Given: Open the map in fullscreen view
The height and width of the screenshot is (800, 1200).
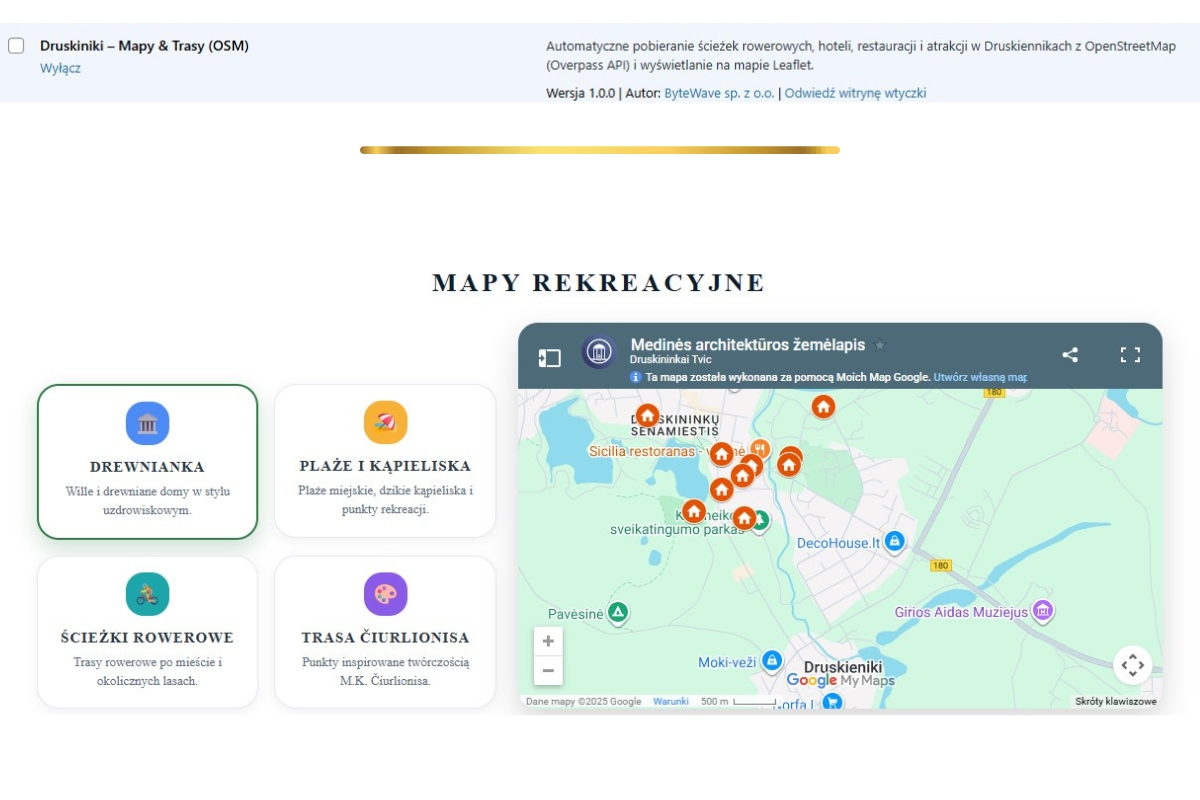Looking at the screenshot, I should point(1130,355).
